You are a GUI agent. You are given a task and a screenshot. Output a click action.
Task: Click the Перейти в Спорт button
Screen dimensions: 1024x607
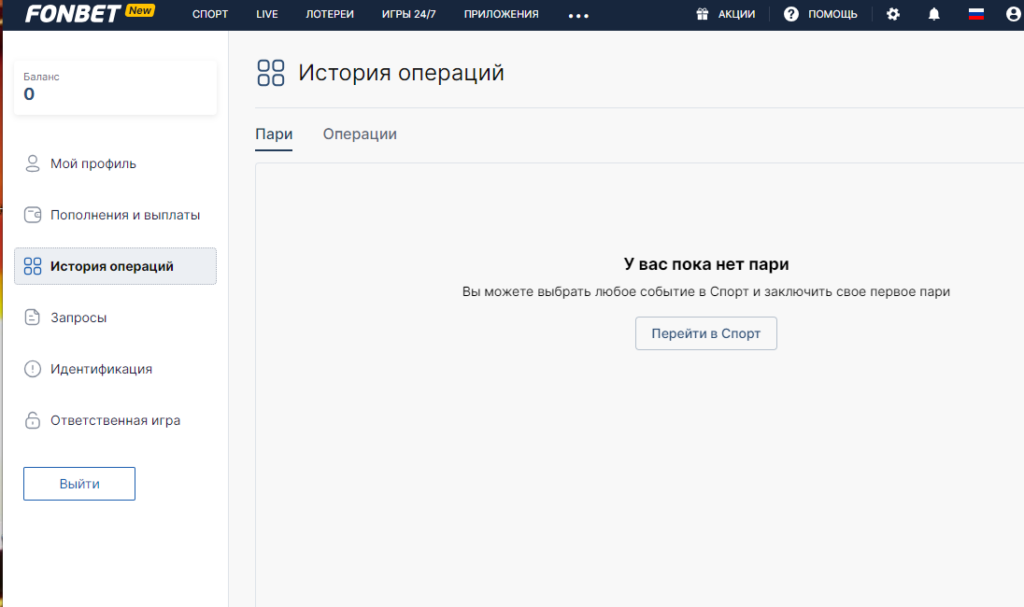706,333
